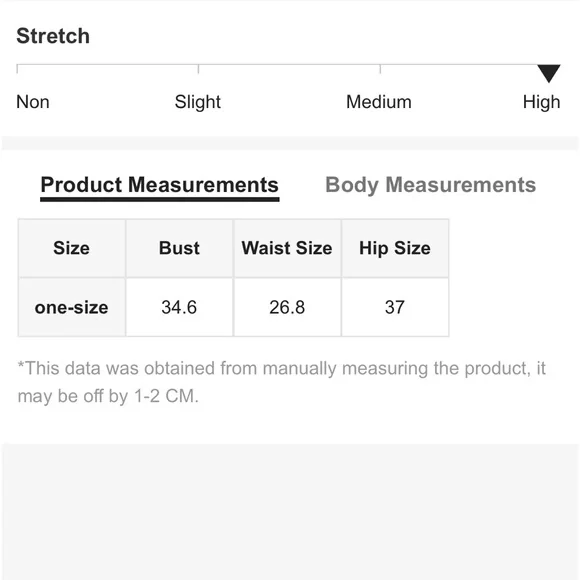Click the Hip Size column header

[x=395, y=248]
